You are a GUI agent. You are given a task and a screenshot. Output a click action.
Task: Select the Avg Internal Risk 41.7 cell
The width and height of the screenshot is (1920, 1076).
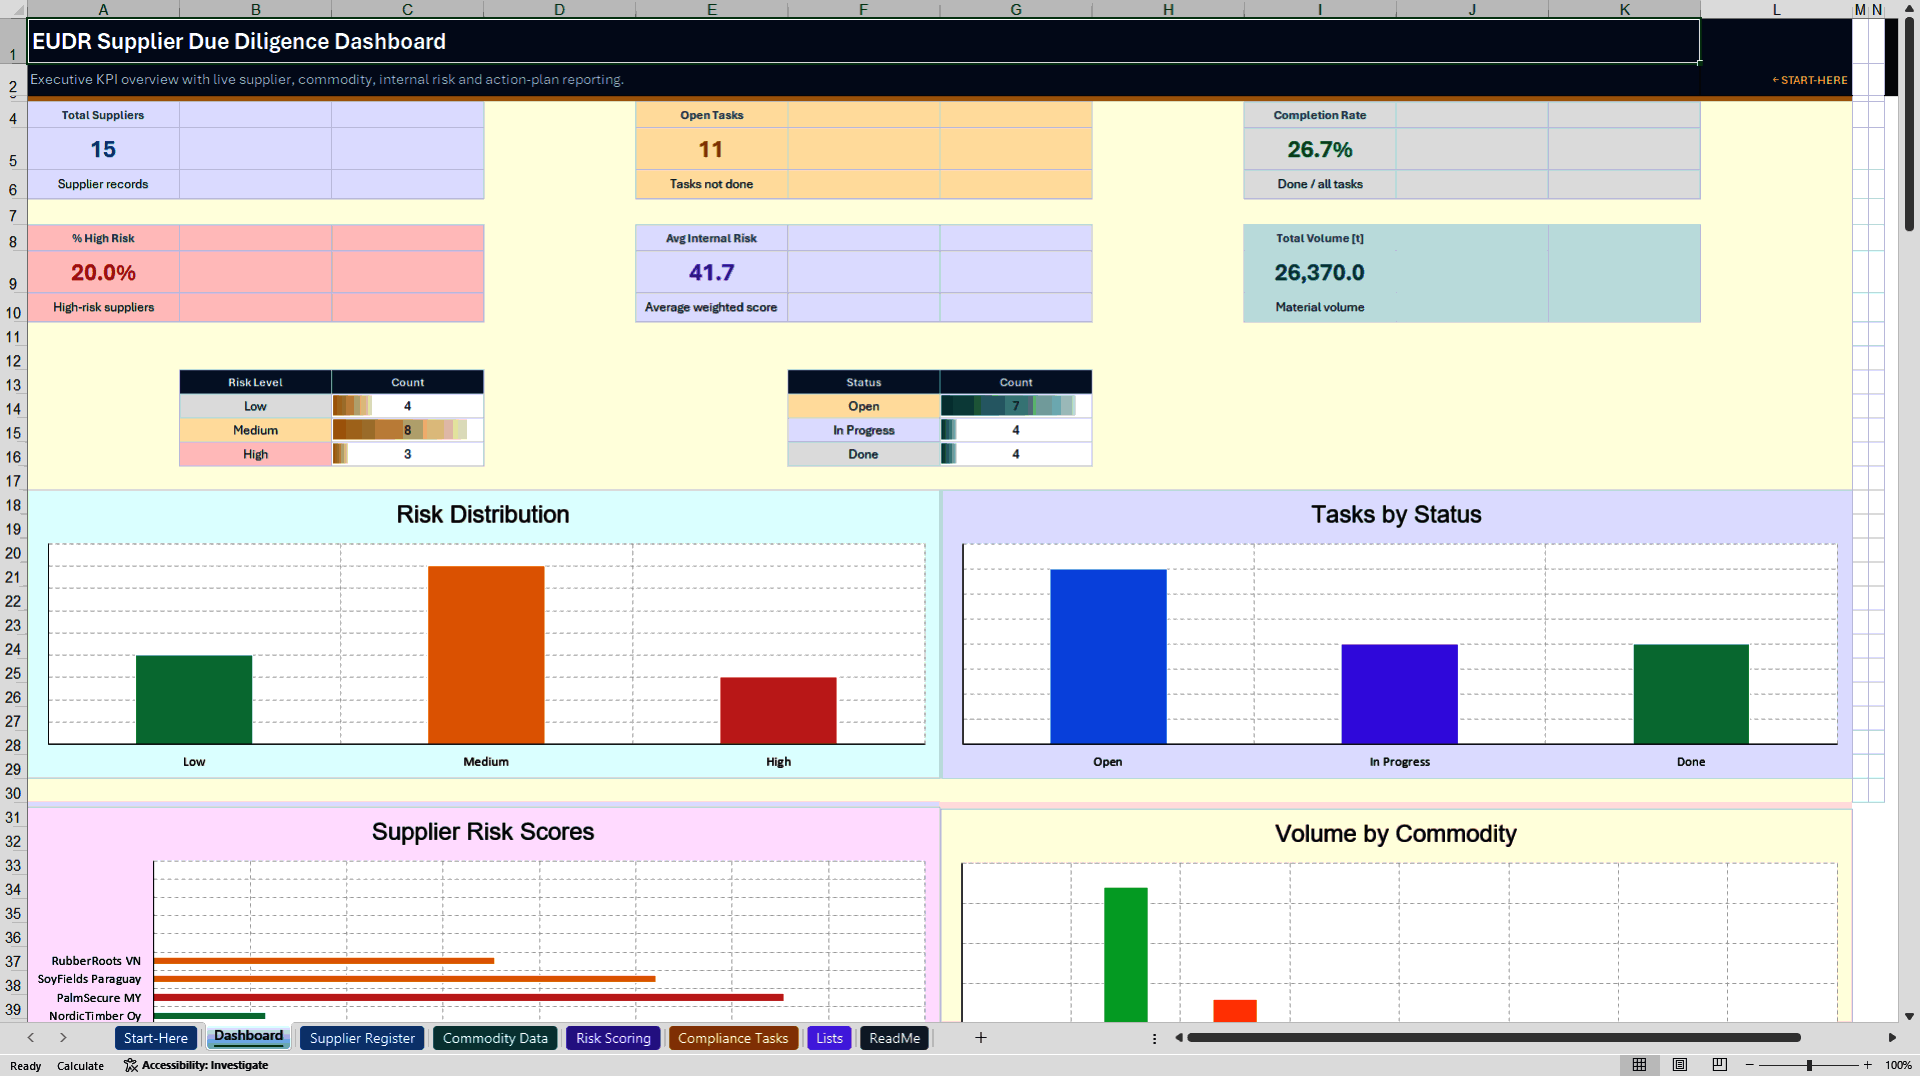pos(711,272)
